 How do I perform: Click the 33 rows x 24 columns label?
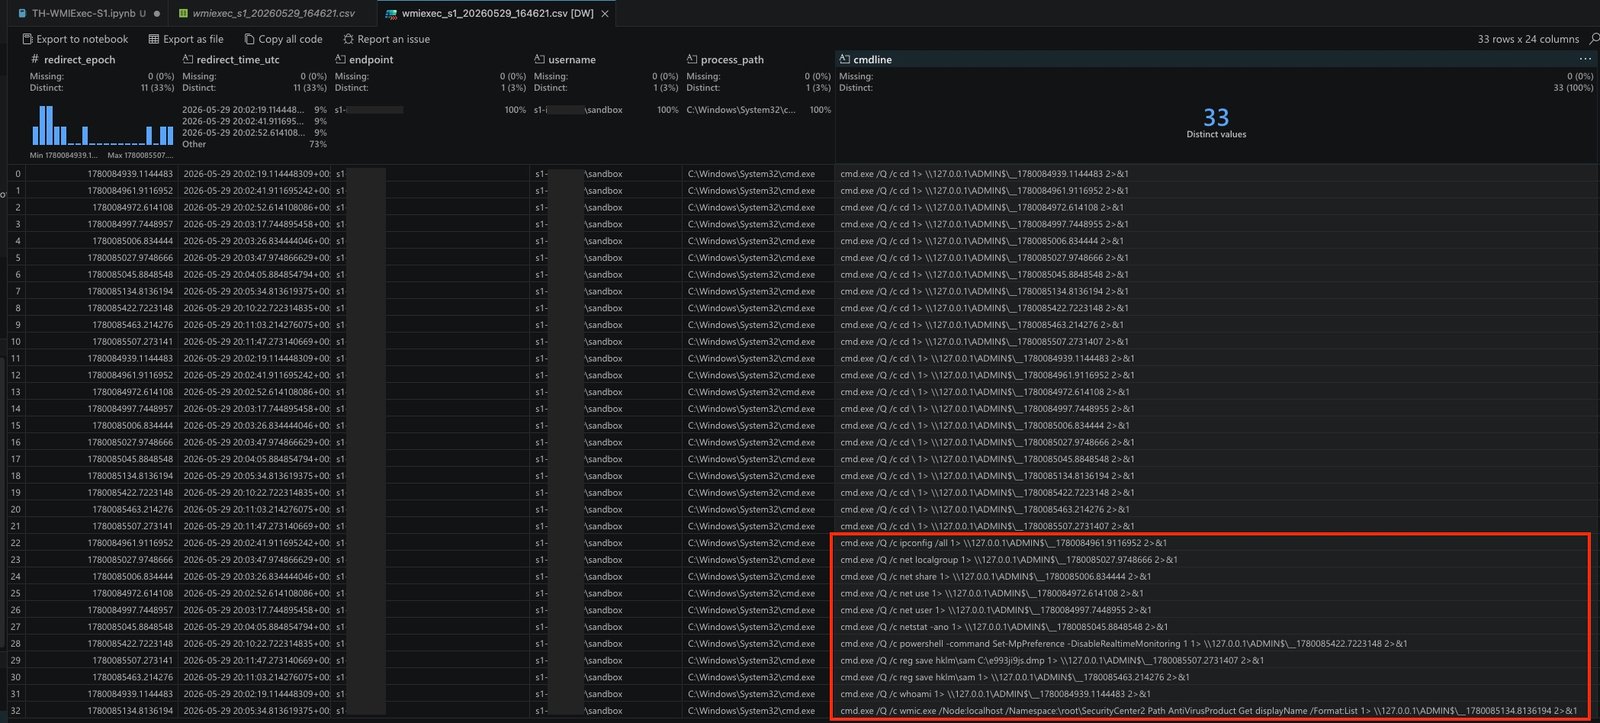tap(1528, 39)
